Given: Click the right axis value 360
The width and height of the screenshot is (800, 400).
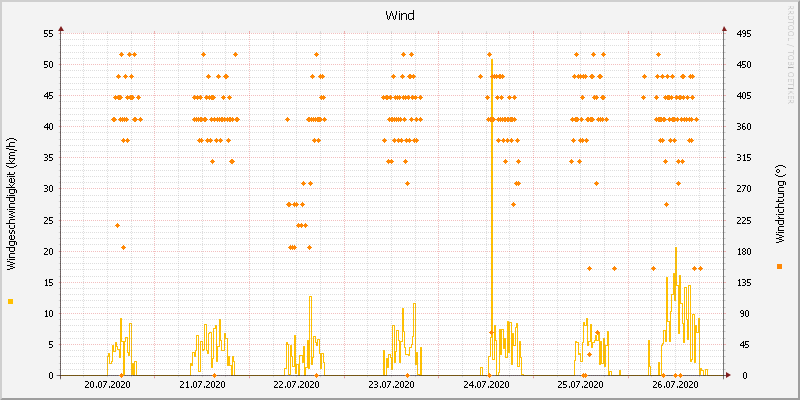Looking at the screenshot, I should coord(744,127).
